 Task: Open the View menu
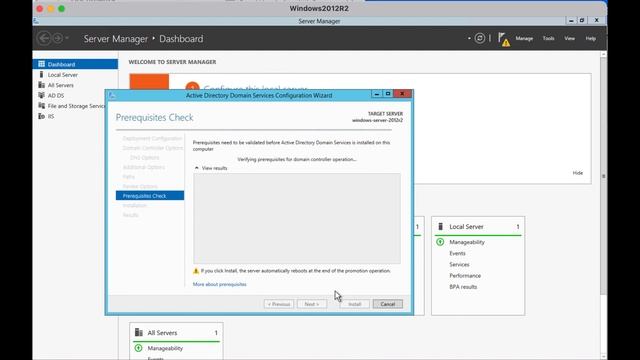tap(569, 38)
